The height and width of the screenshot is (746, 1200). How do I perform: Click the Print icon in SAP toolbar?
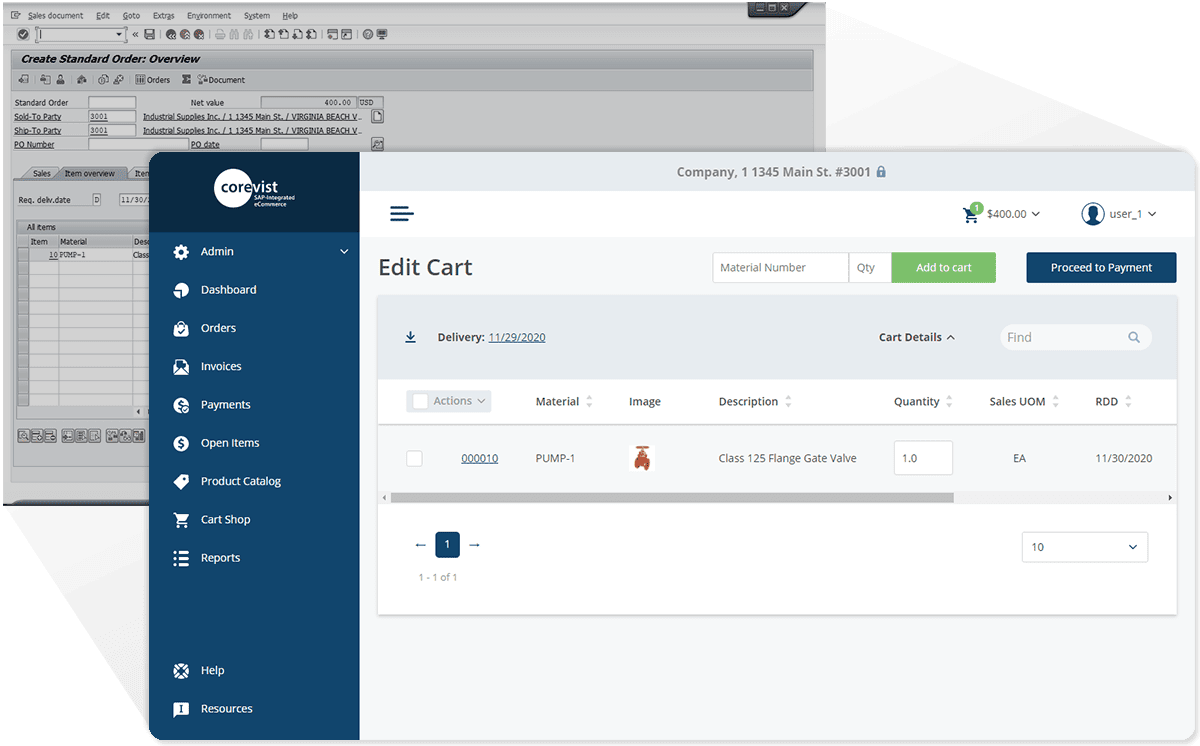coord(220,34)
